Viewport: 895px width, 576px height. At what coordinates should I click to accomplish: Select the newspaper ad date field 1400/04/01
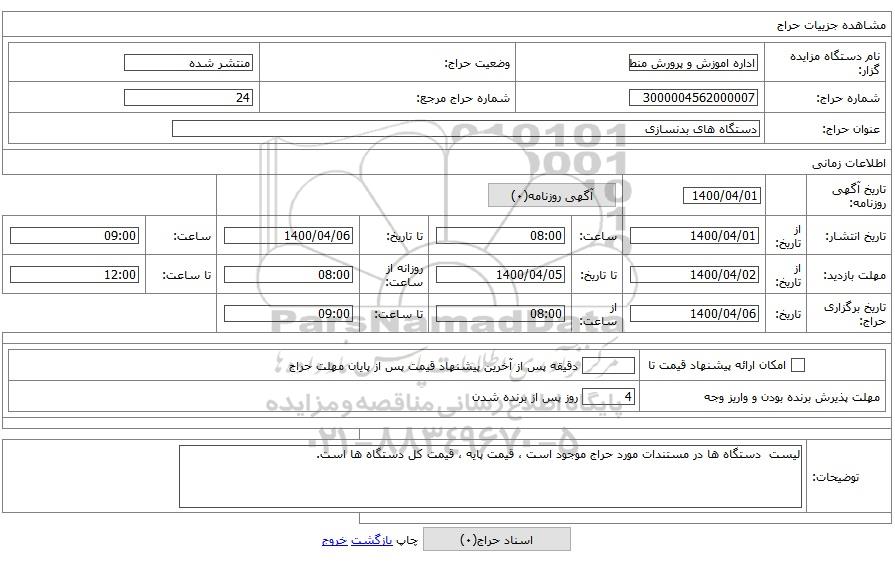tap(722, 196)
